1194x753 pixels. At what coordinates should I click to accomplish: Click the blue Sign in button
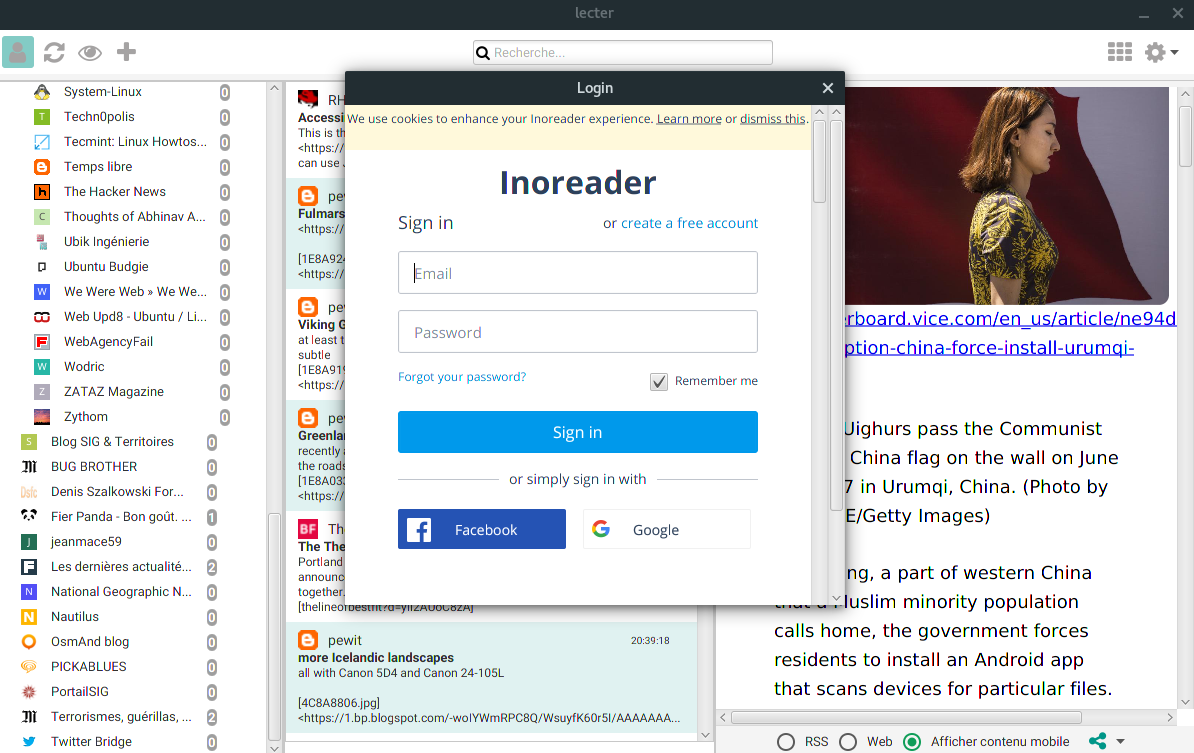[x=578, y=432]
